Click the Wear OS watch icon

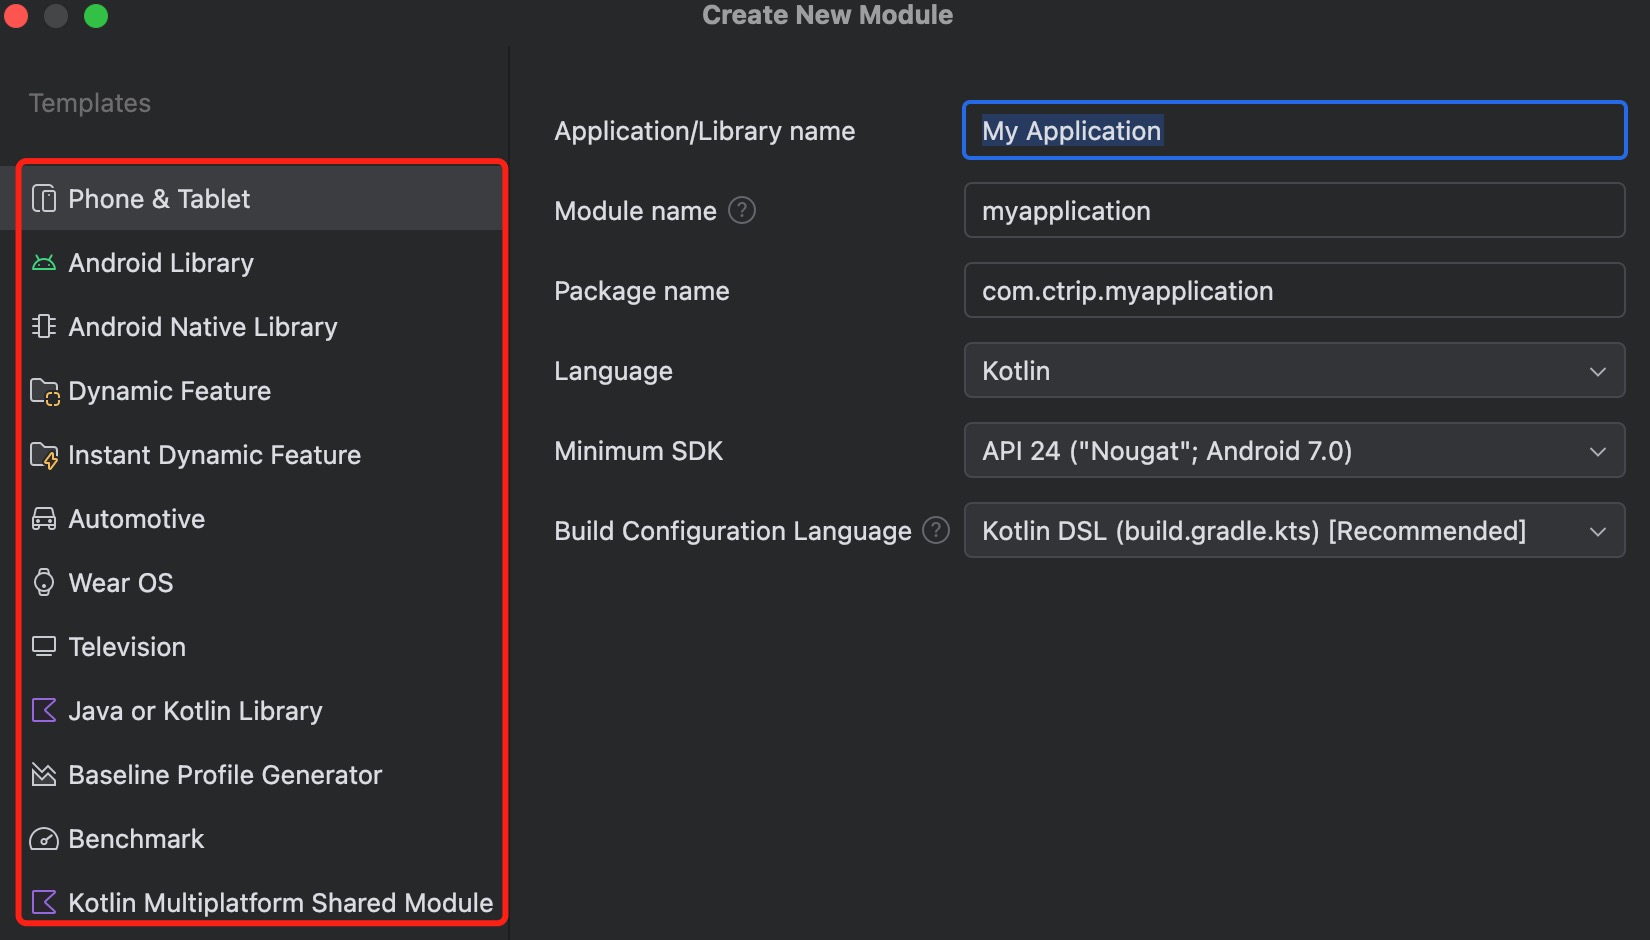(44, 583)
